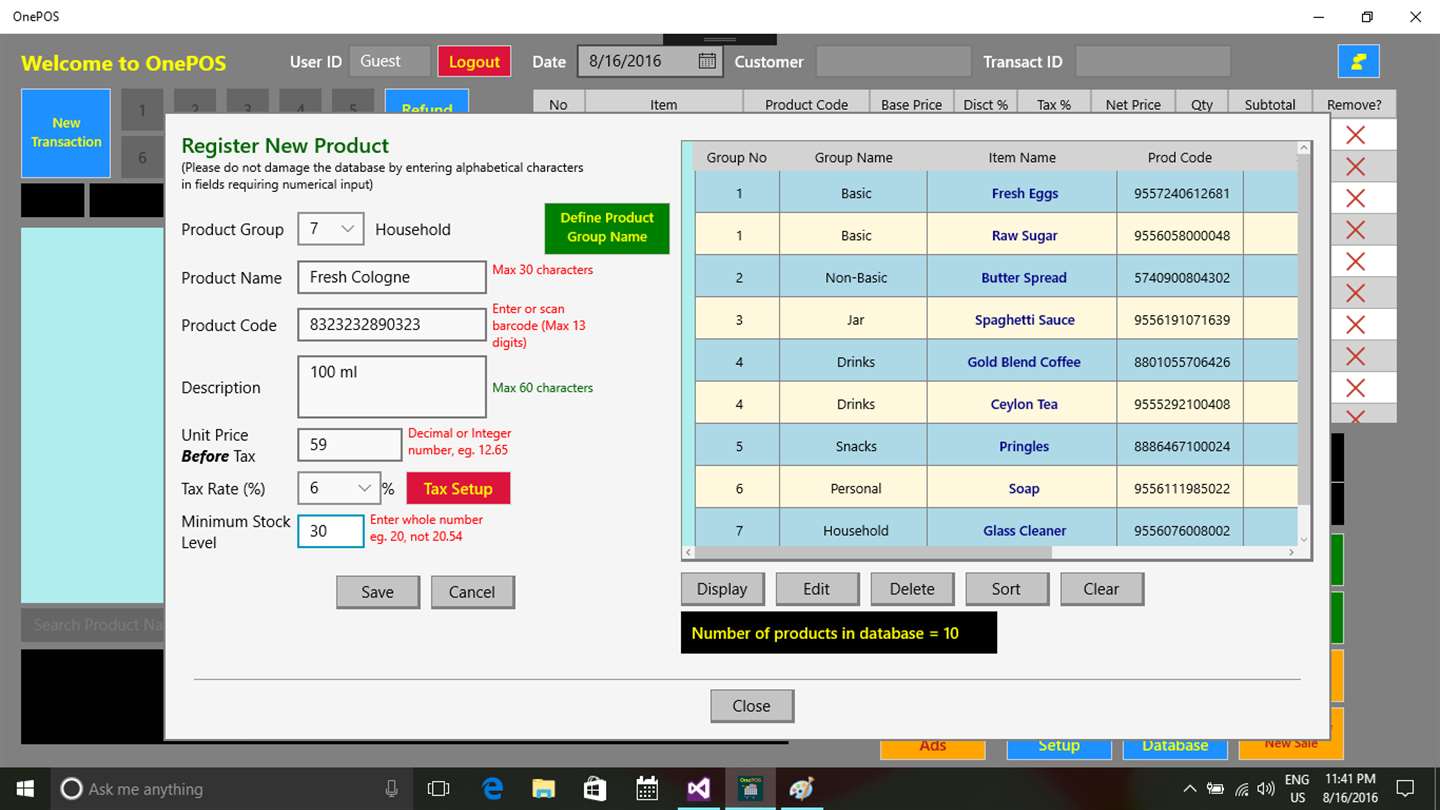Click the Customer field
This screenshot has height=810, width=1440.
pos(894,61)
